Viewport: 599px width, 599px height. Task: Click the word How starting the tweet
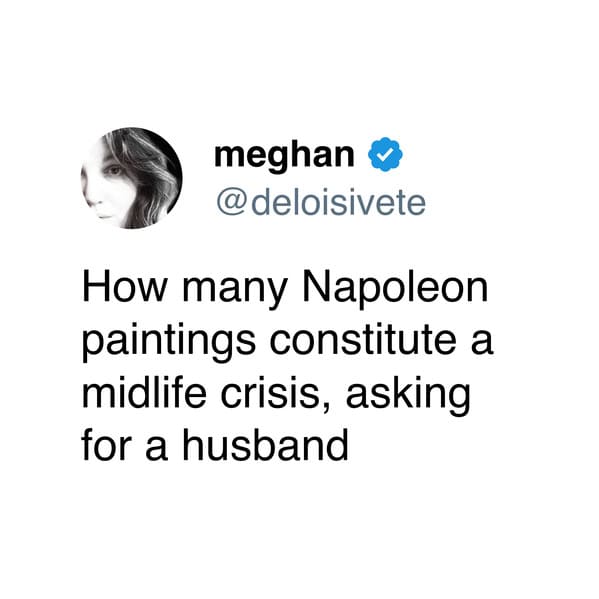point(125,287)
